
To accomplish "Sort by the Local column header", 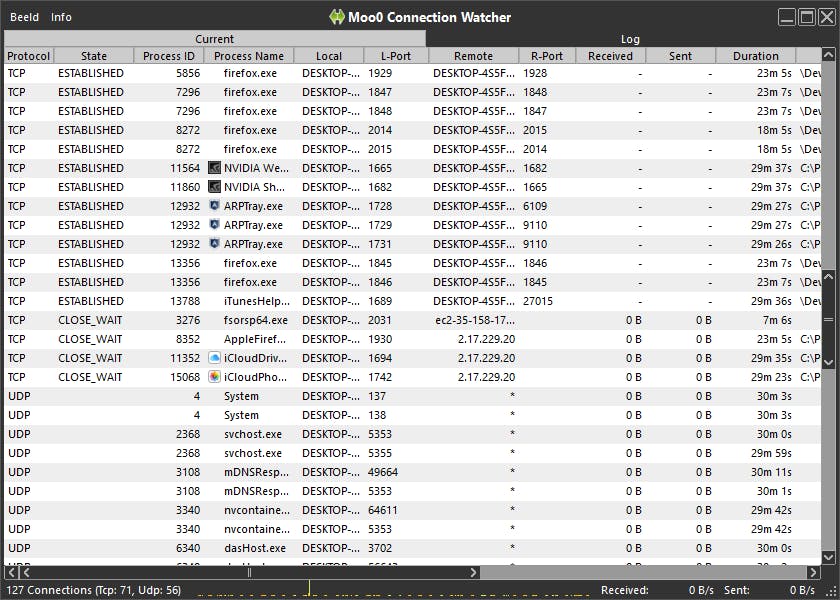I will [329, 56].
